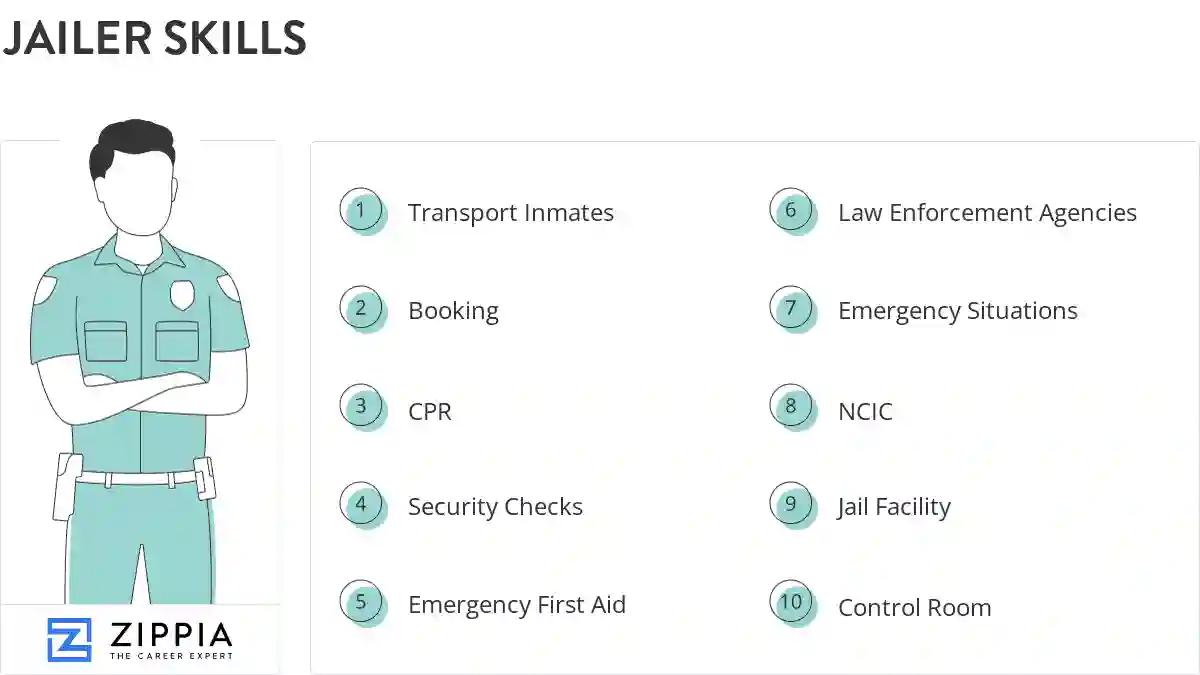Click the number 4 circle badge
1200x675 pixels.
click(361, 504)
